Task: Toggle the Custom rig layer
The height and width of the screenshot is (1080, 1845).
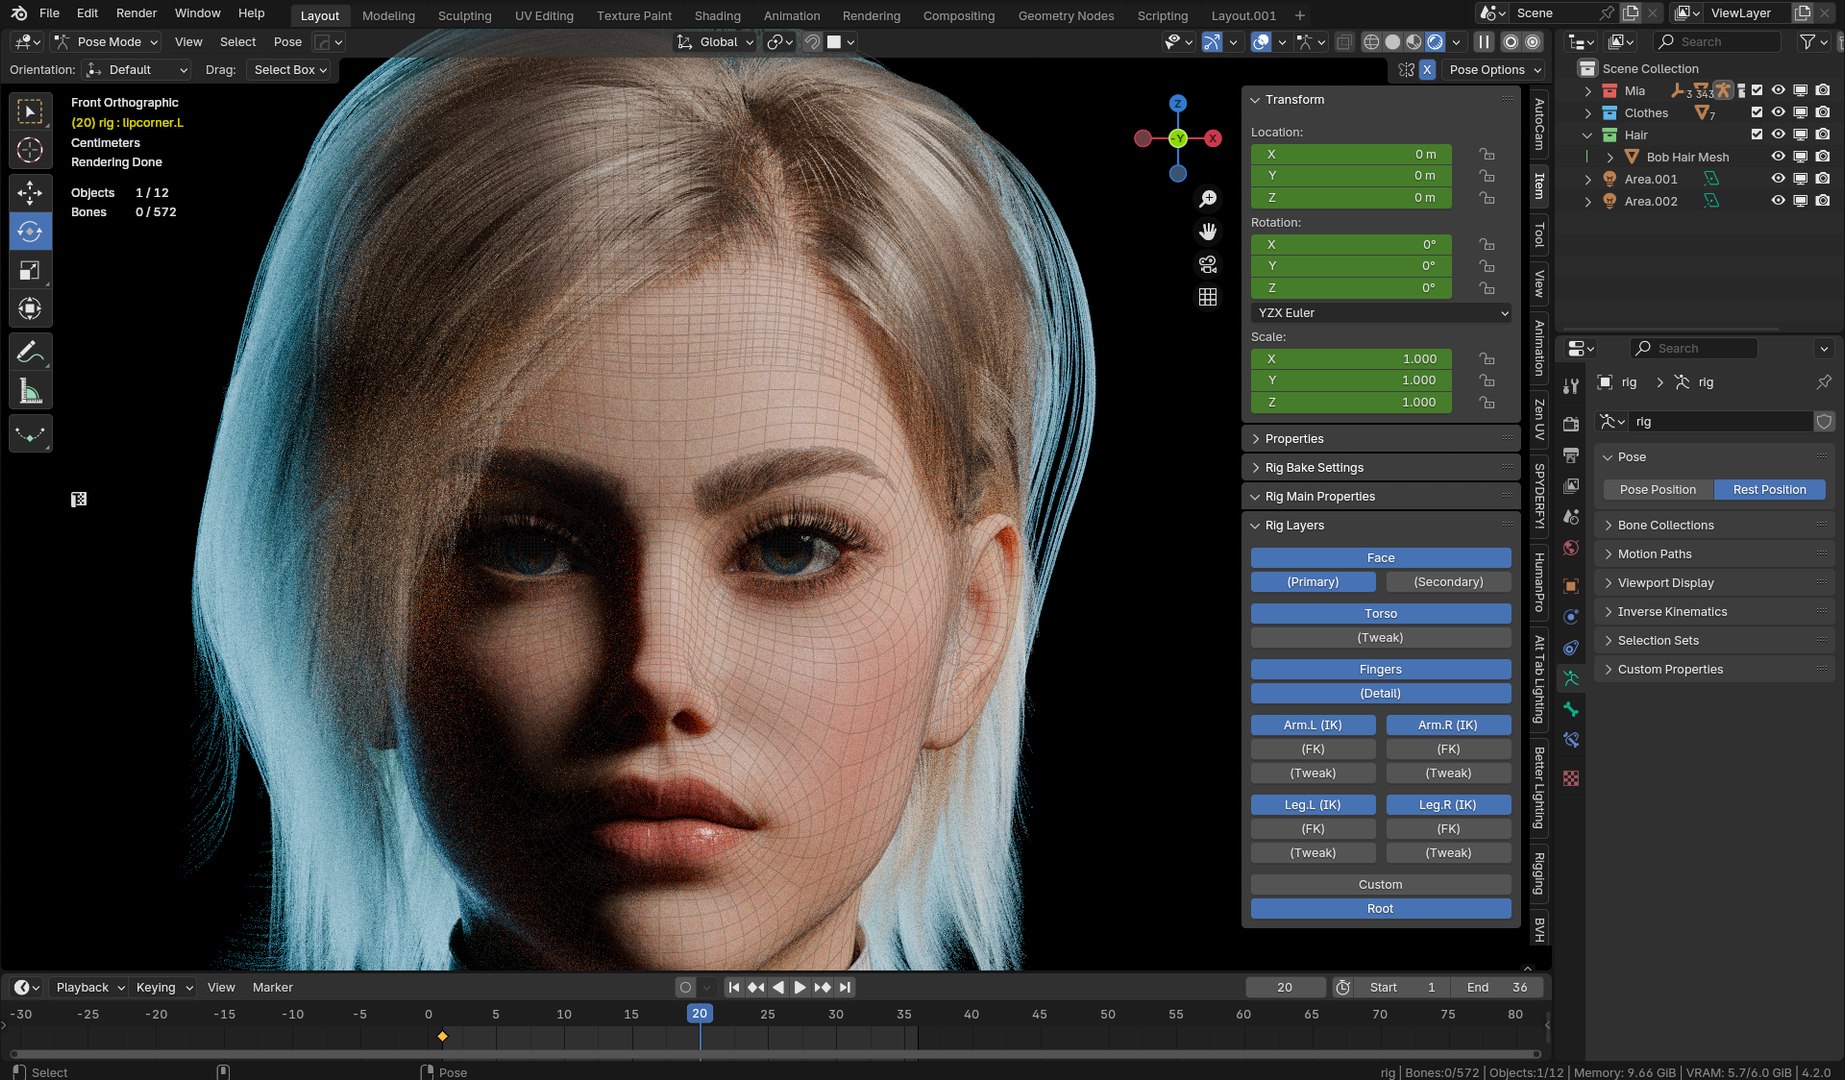Action: (1380, 885)
